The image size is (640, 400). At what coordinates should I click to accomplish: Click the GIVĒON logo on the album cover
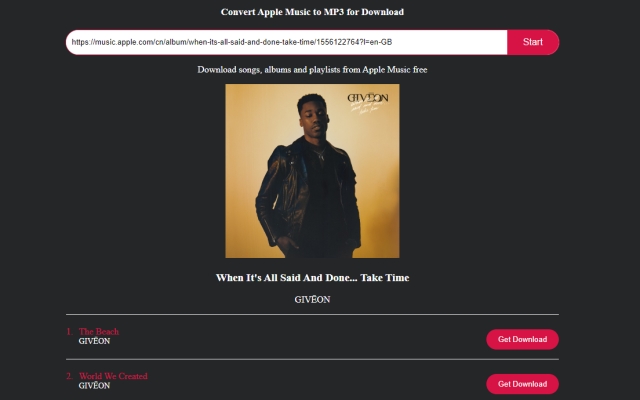click(x=368, y=98)
